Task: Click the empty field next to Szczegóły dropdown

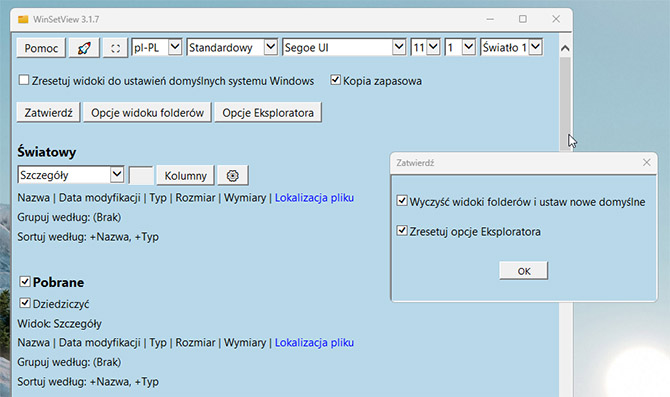Action: point(141,175)
